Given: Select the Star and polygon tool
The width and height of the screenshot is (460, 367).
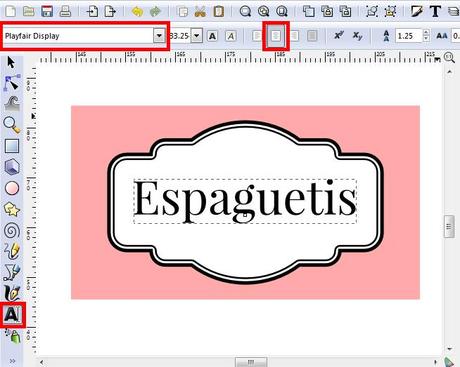Looking at the screenshot, I should coord(12,209).
